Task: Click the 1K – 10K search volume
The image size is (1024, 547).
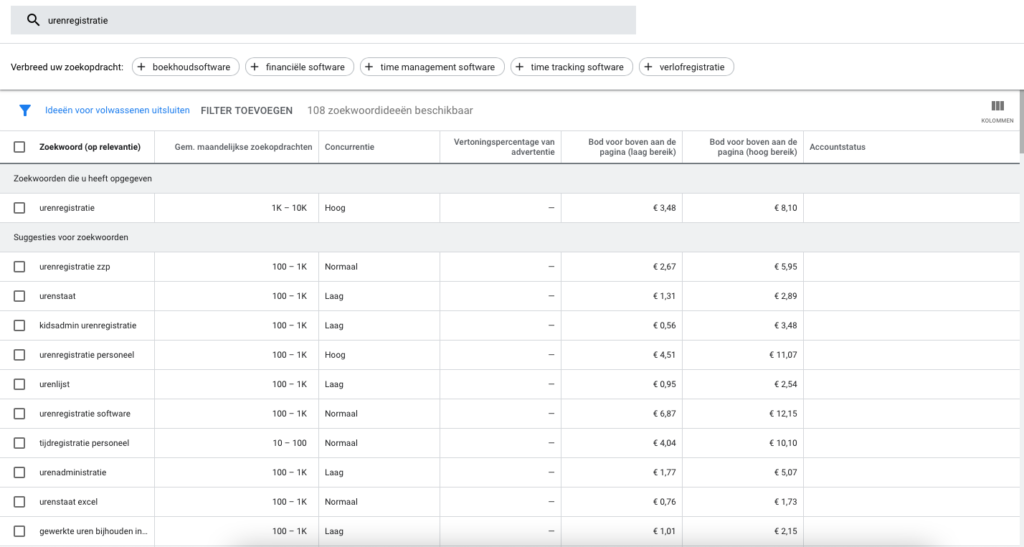Action: [x=289, y=208]
